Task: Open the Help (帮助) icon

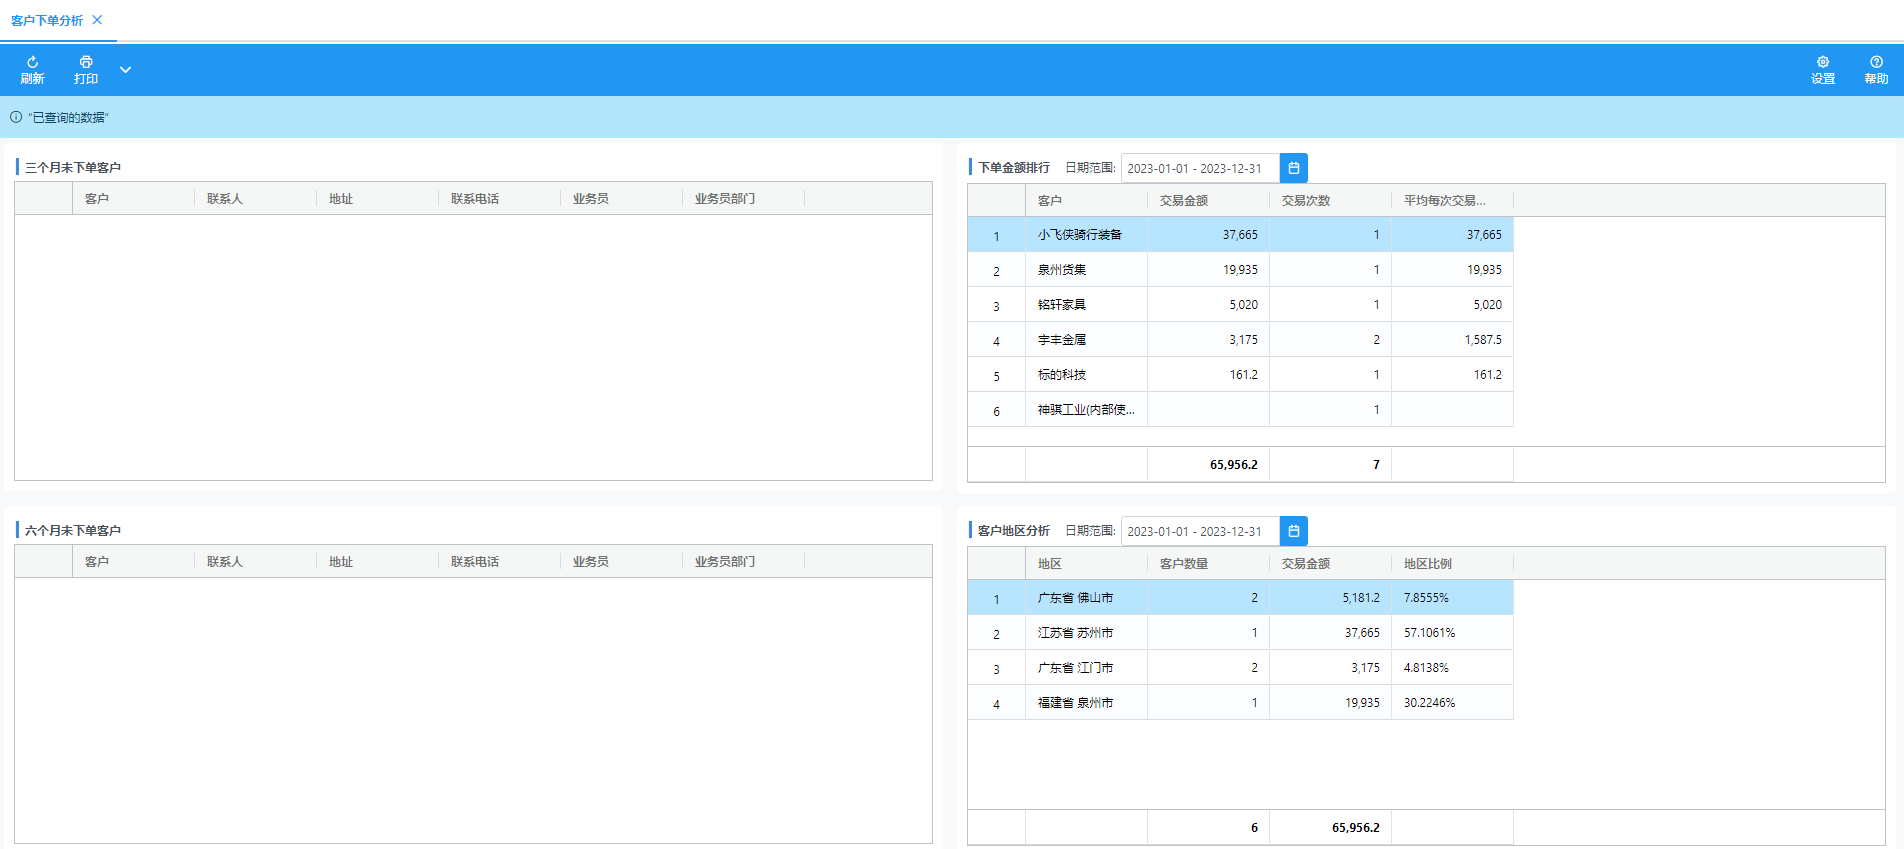Action: (1876, 63)
